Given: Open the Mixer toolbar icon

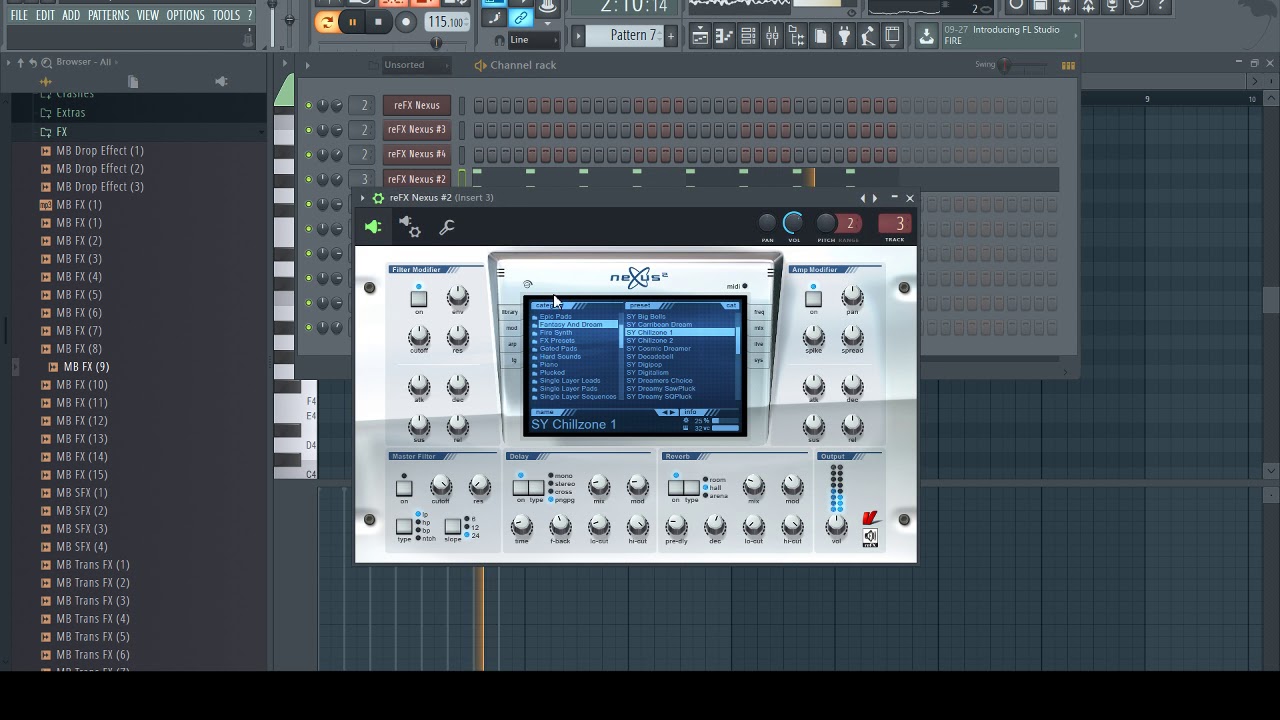Looking at the screenshot, I should tap(772, 37).
